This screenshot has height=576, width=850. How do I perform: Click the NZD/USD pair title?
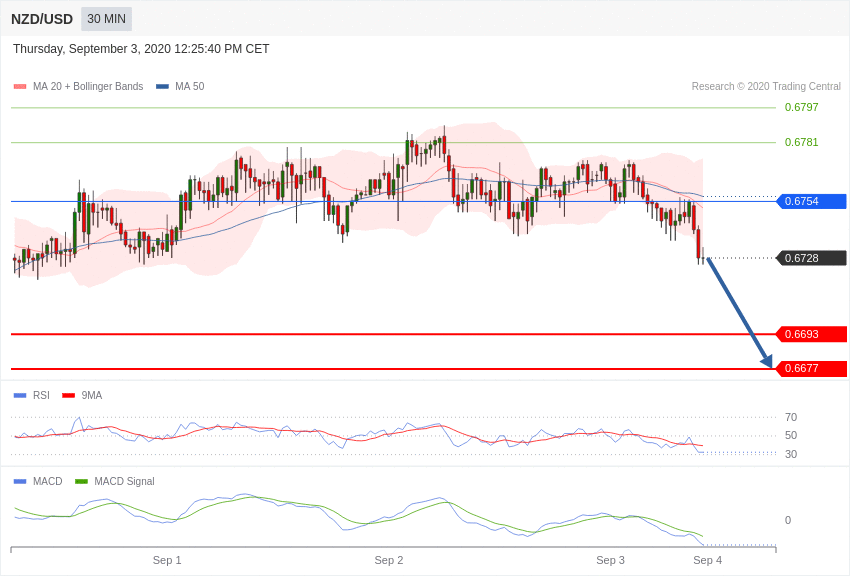(42, 20)
